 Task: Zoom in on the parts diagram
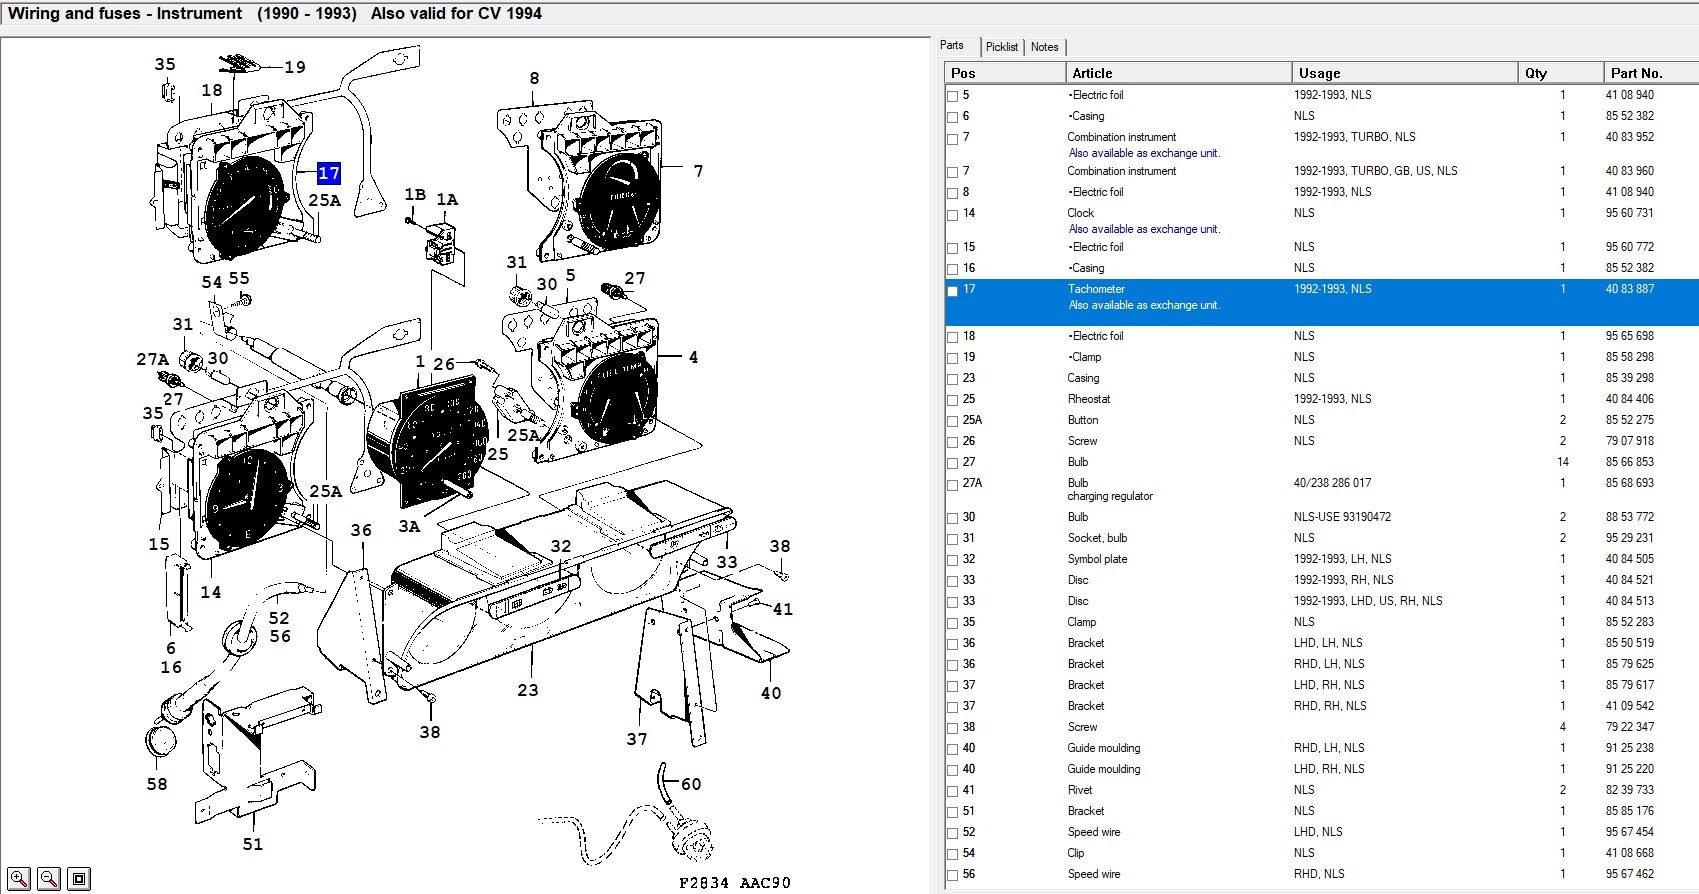click(x=19, y=879)
